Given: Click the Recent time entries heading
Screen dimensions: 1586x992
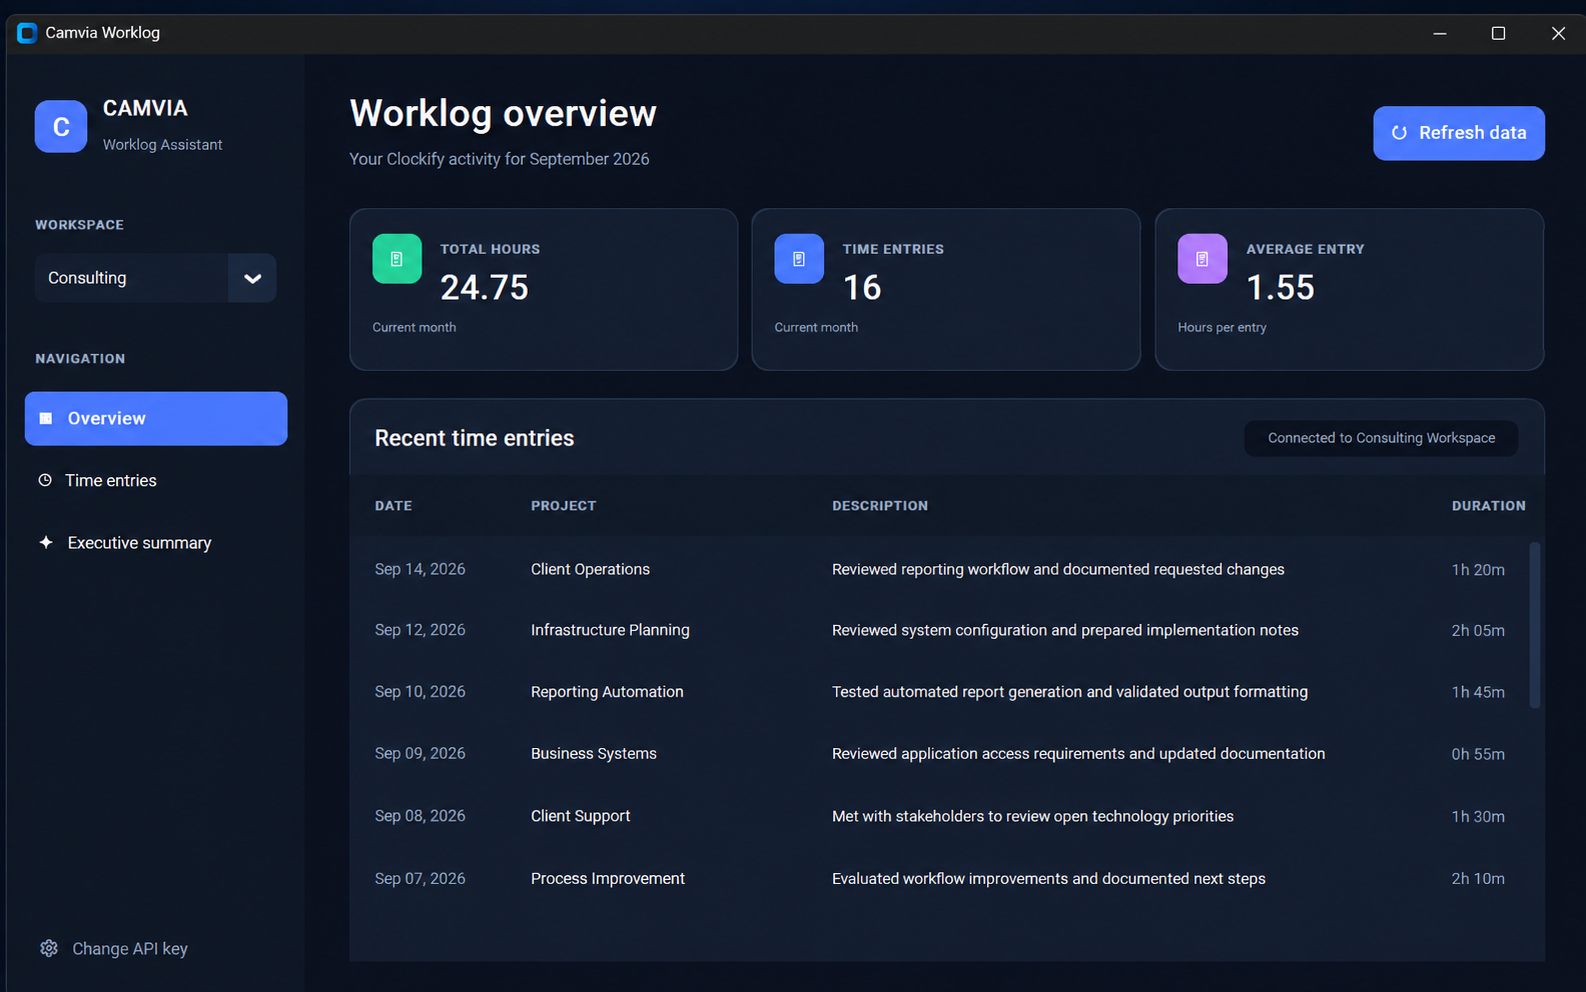Looking at the screenshot, I should (474, 438).
